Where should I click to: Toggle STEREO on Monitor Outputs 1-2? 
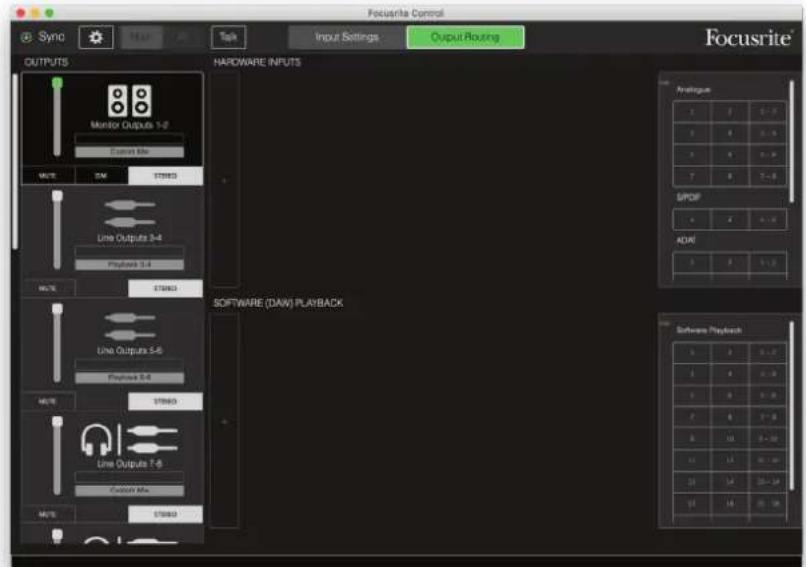pos(165,176)
